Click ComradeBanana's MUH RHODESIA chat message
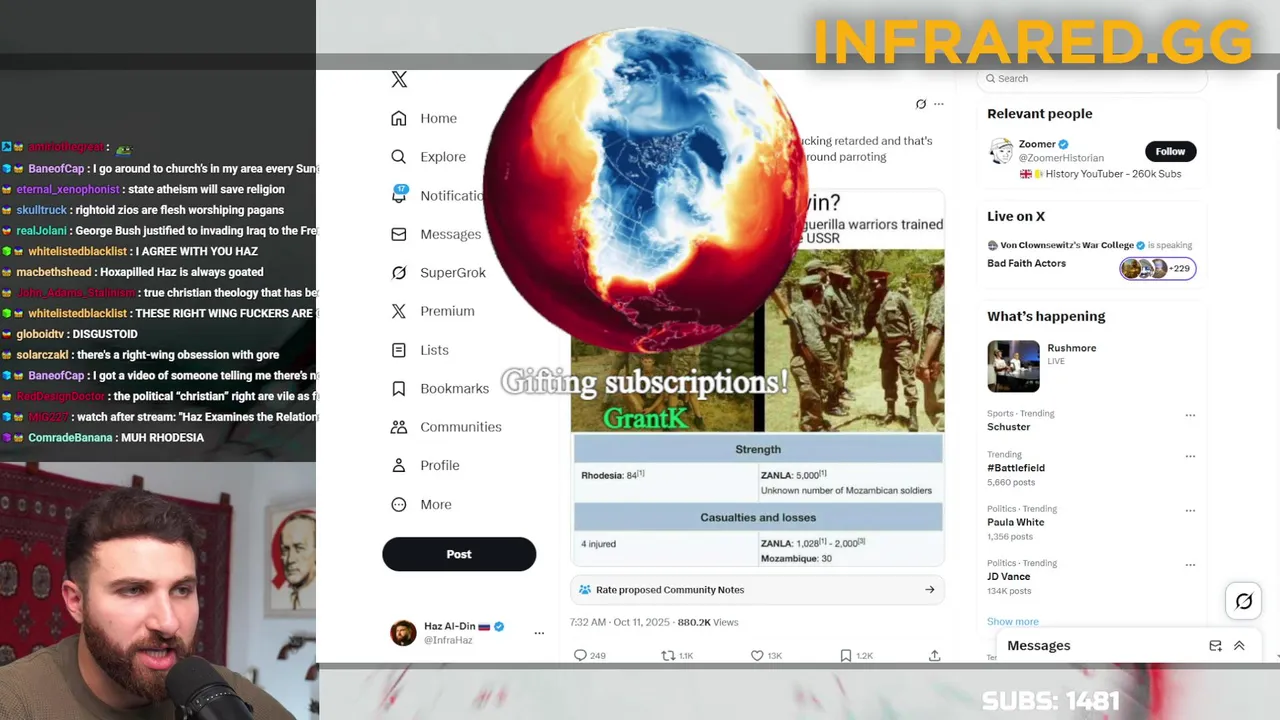This screenshot has height=720, width=1280. coord(162,438)
